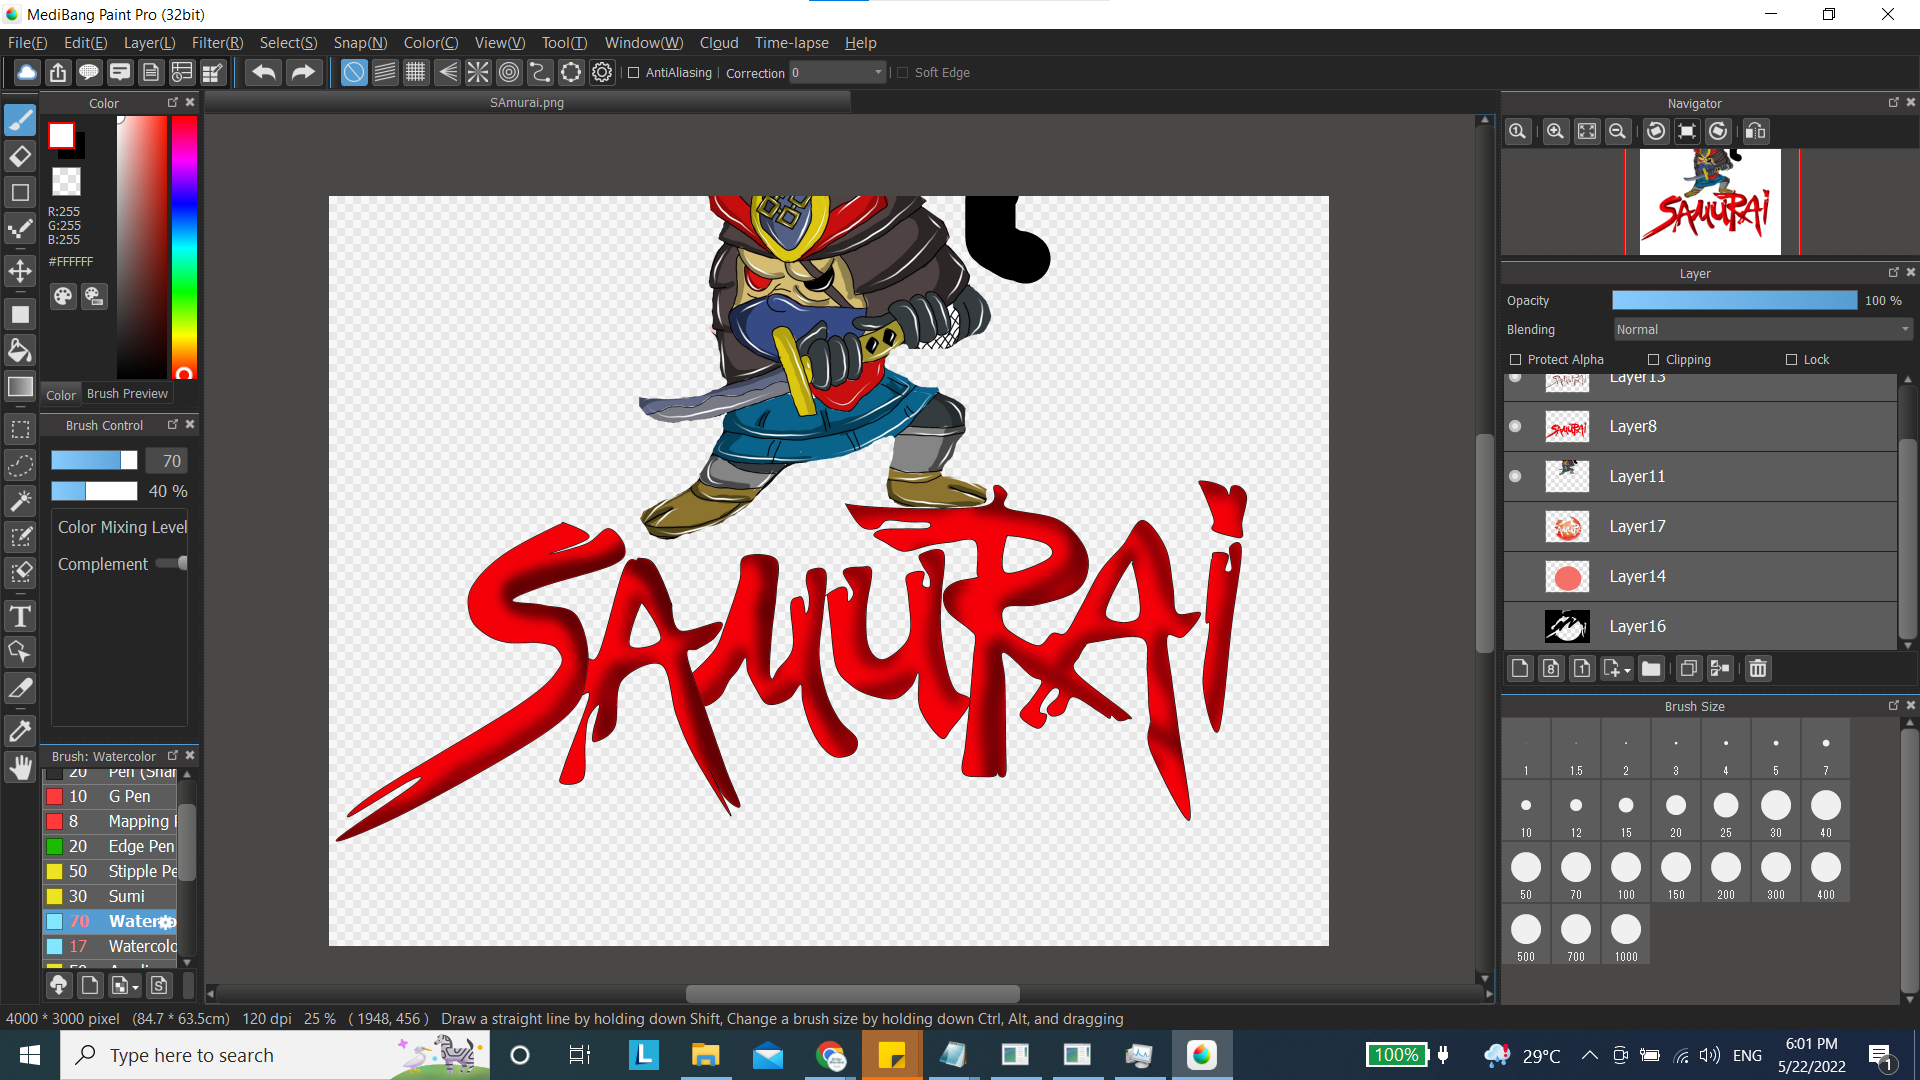Open the Correction value dropdown

click(838, 72)
